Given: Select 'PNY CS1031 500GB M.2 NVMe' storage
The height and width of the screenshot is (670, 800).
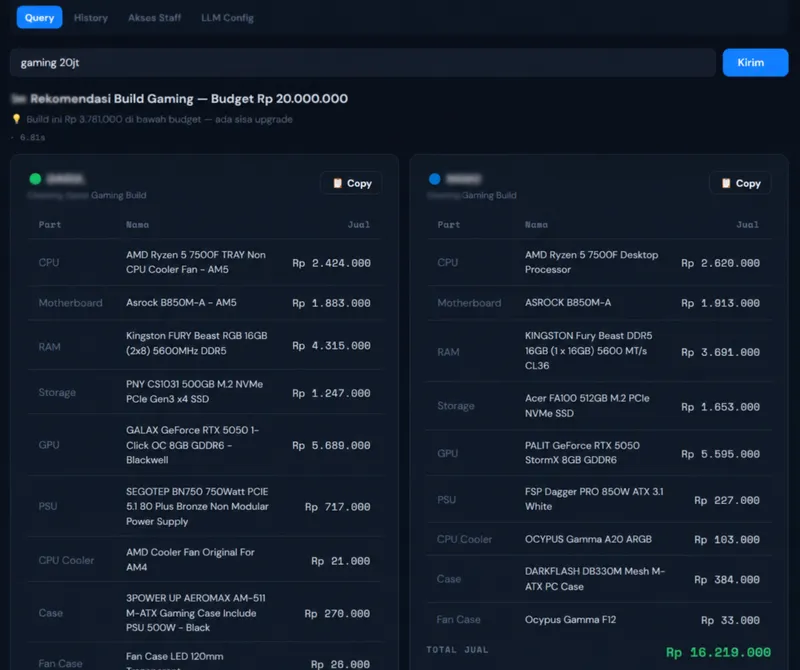Looking at the screenshot, I should [194, 391].
